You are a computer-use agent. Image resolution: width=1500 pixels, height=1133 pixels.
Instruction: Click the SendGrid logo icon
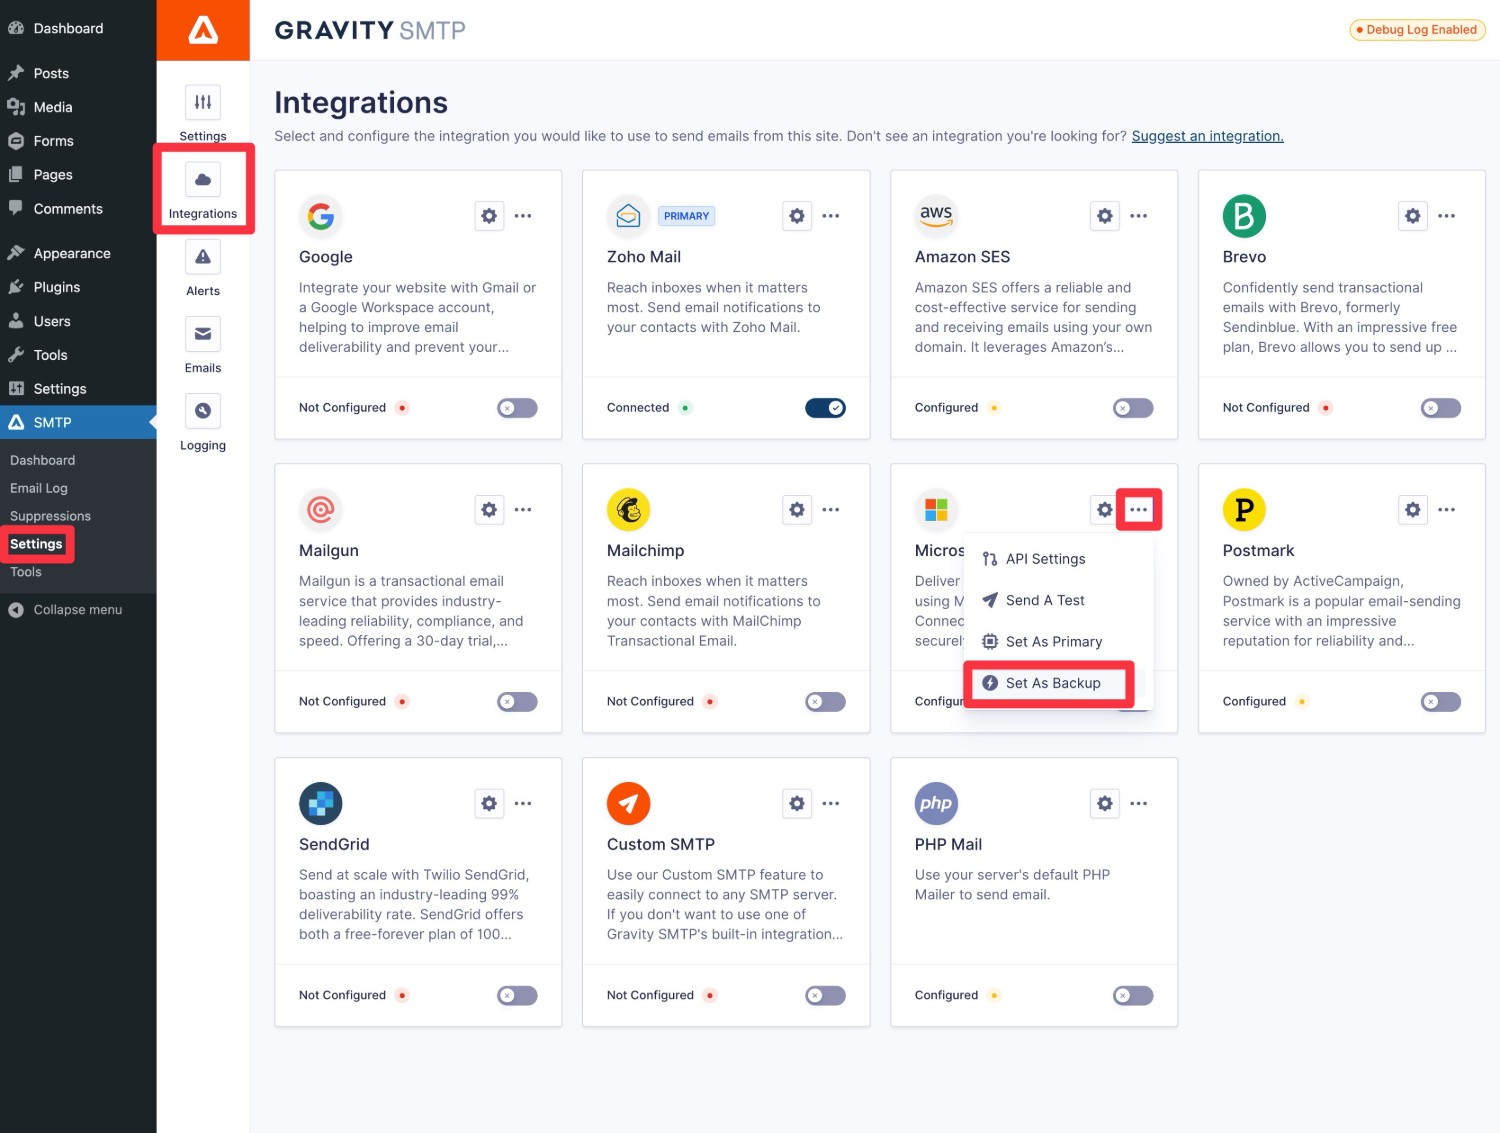coord(321,804)
